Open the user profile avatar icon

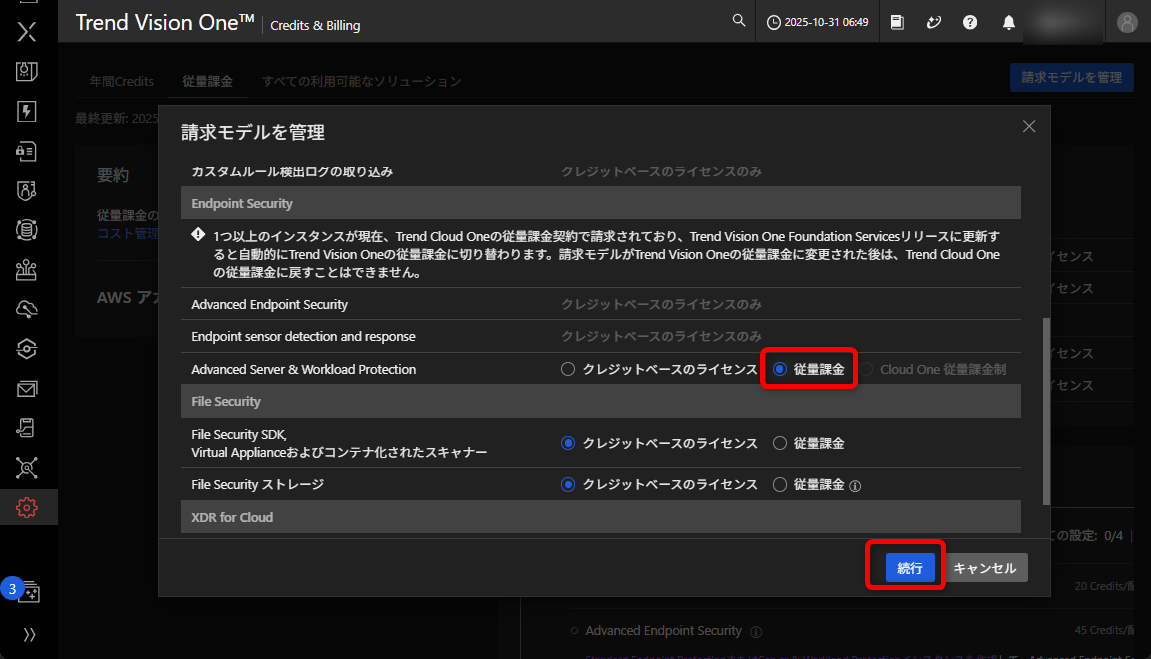[1127, 22]
